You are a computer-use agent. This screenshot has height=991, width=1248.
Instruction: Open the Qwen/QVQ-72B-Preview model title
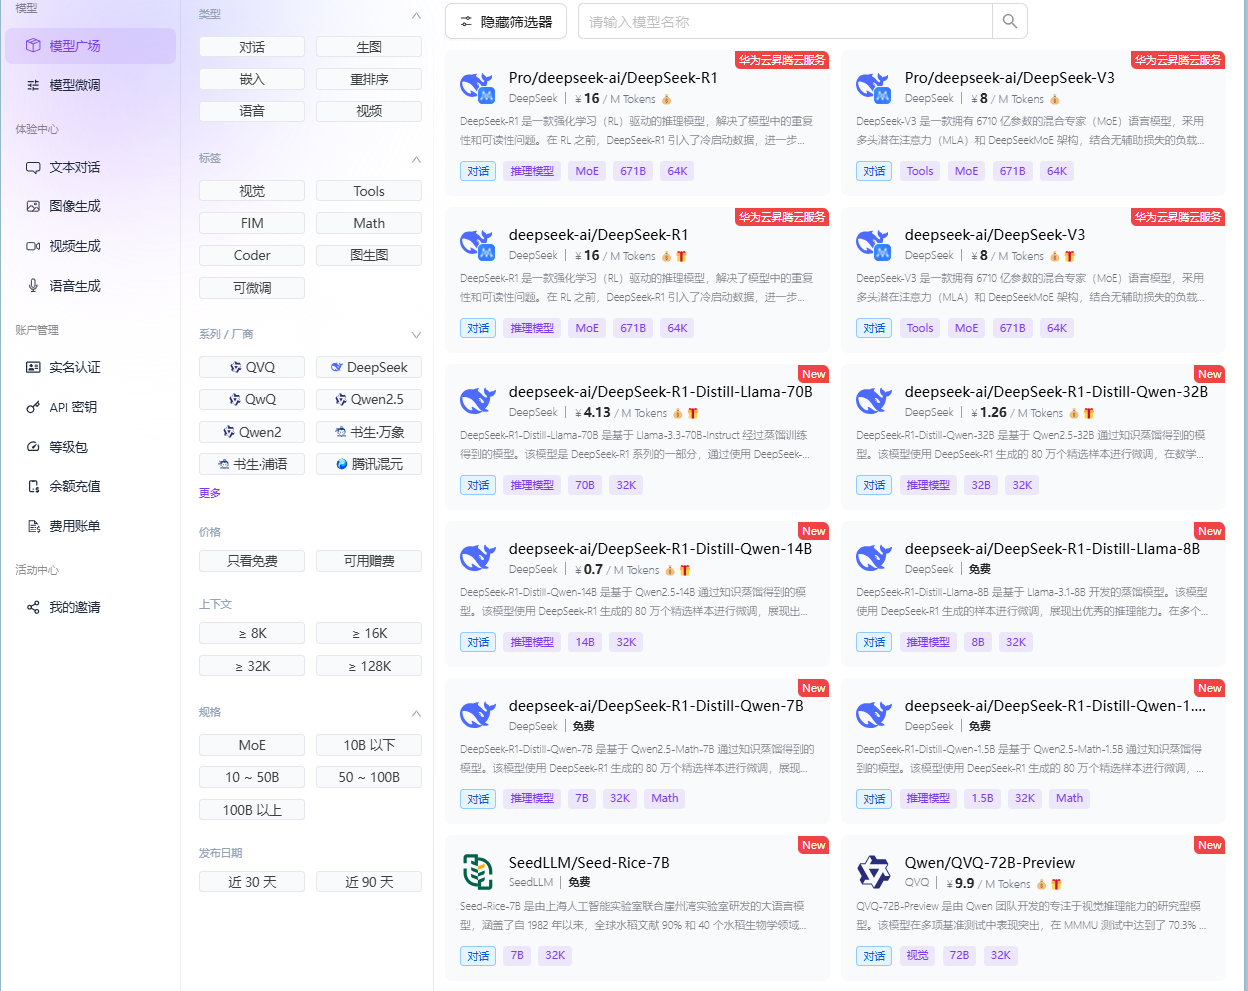point(990,863)
